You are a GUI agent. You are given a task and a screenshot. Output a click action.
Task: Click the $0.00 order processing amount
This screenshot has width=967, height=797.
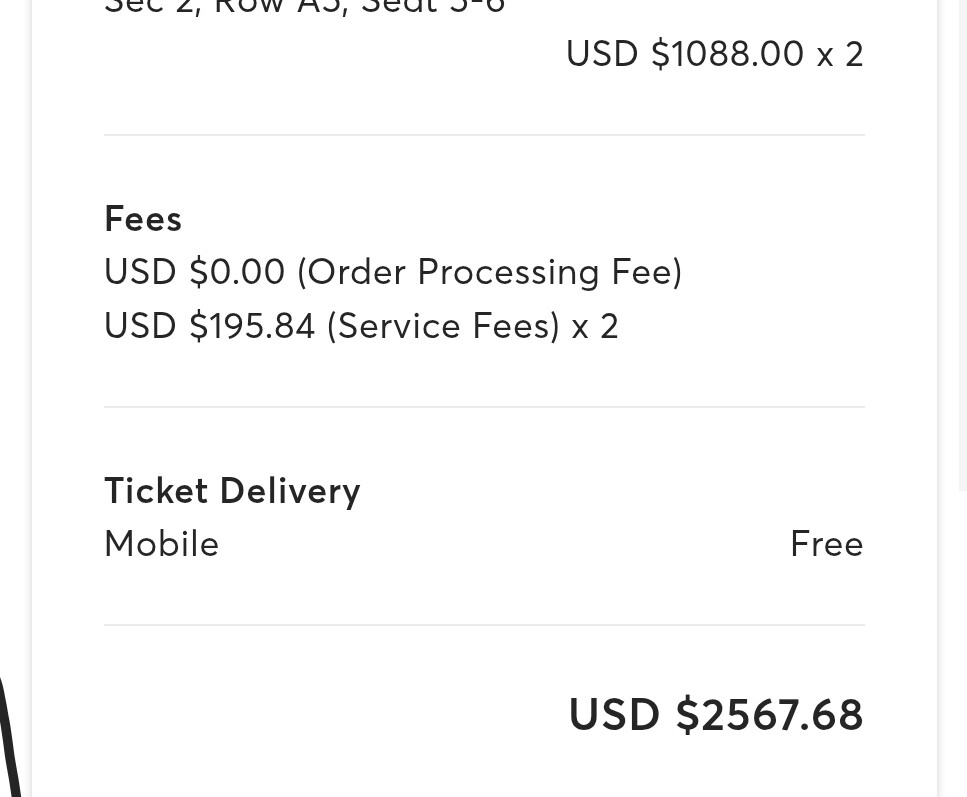(237, 271)
